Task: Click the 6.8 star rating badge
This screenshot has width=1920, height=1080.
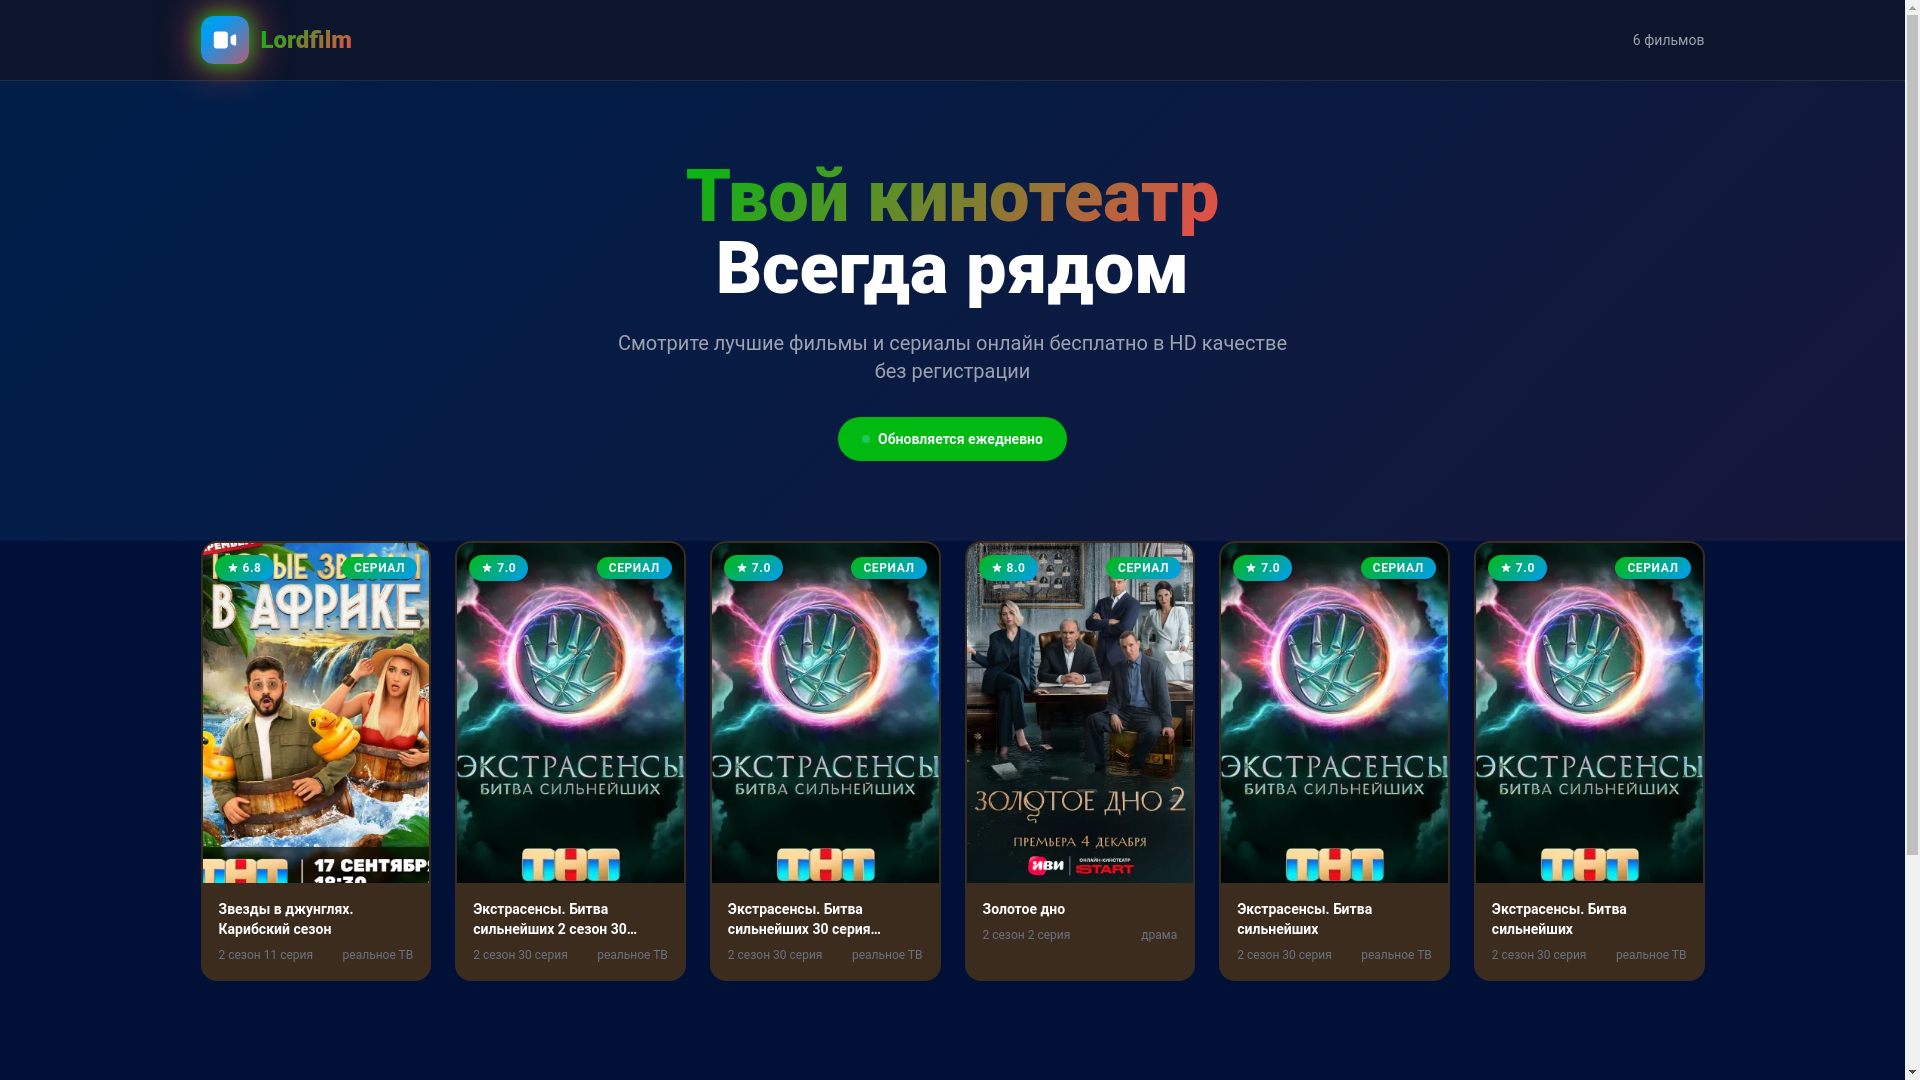Action: [244, 568]
